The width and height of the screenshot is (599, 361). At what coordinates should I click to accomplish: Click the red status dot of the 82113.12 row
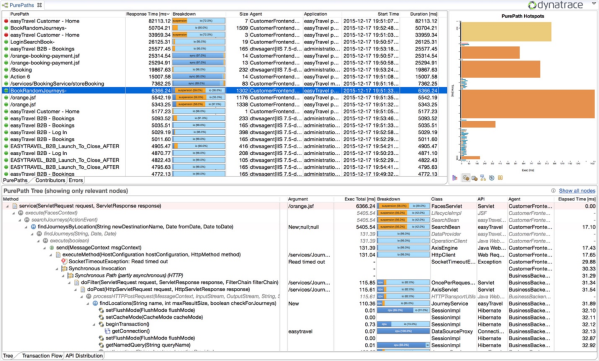[6, 21]
